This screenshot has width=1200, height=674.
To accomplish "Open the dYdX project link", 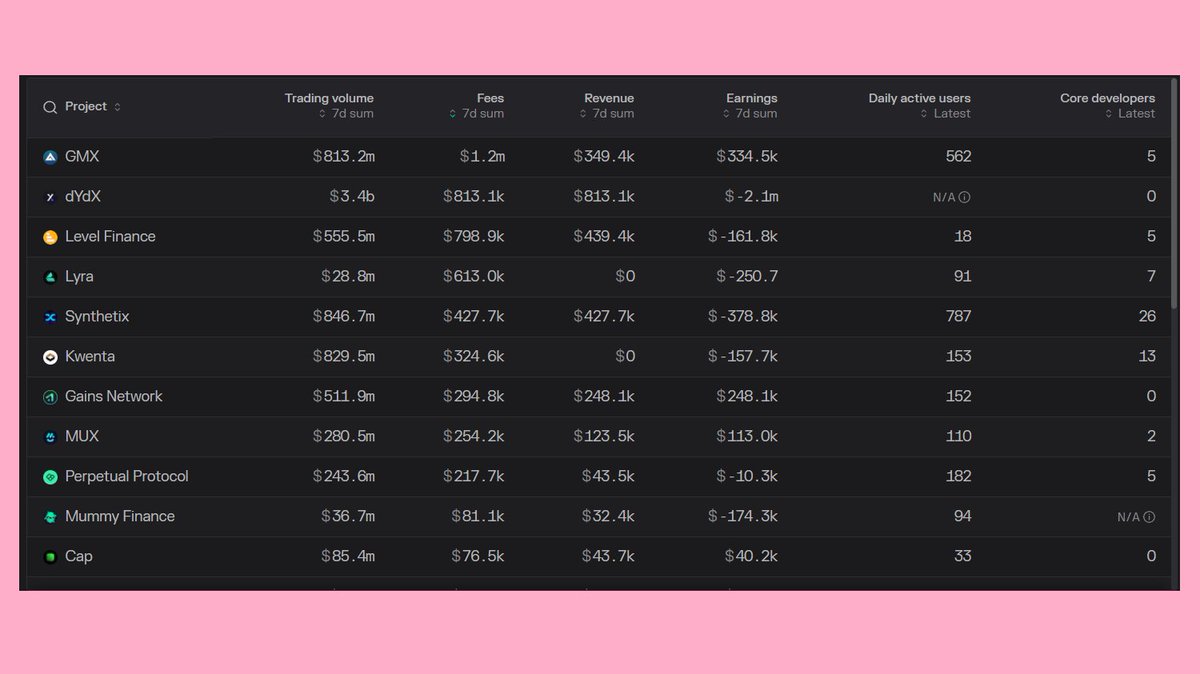I will 83,197.
